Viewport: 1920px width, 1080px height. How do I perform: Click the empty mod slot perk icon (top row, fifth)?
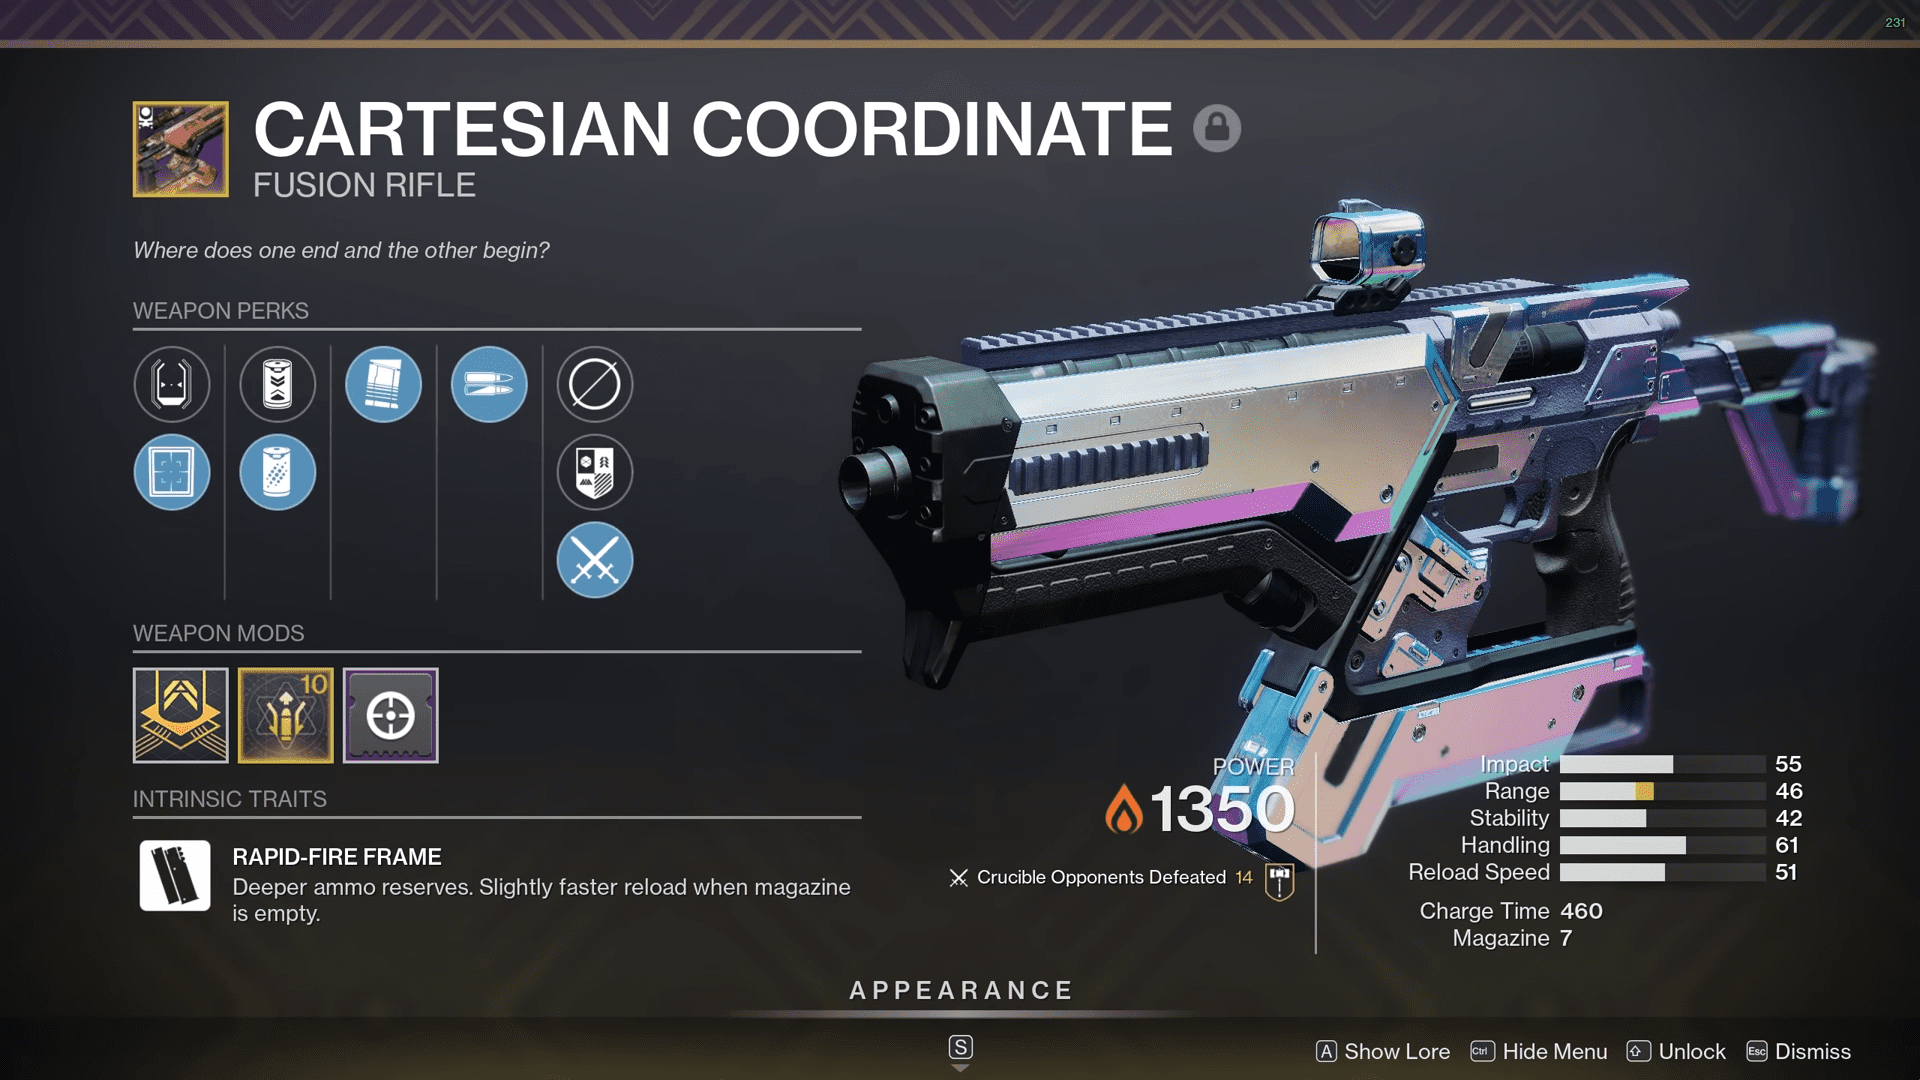(x=593, y=382)
